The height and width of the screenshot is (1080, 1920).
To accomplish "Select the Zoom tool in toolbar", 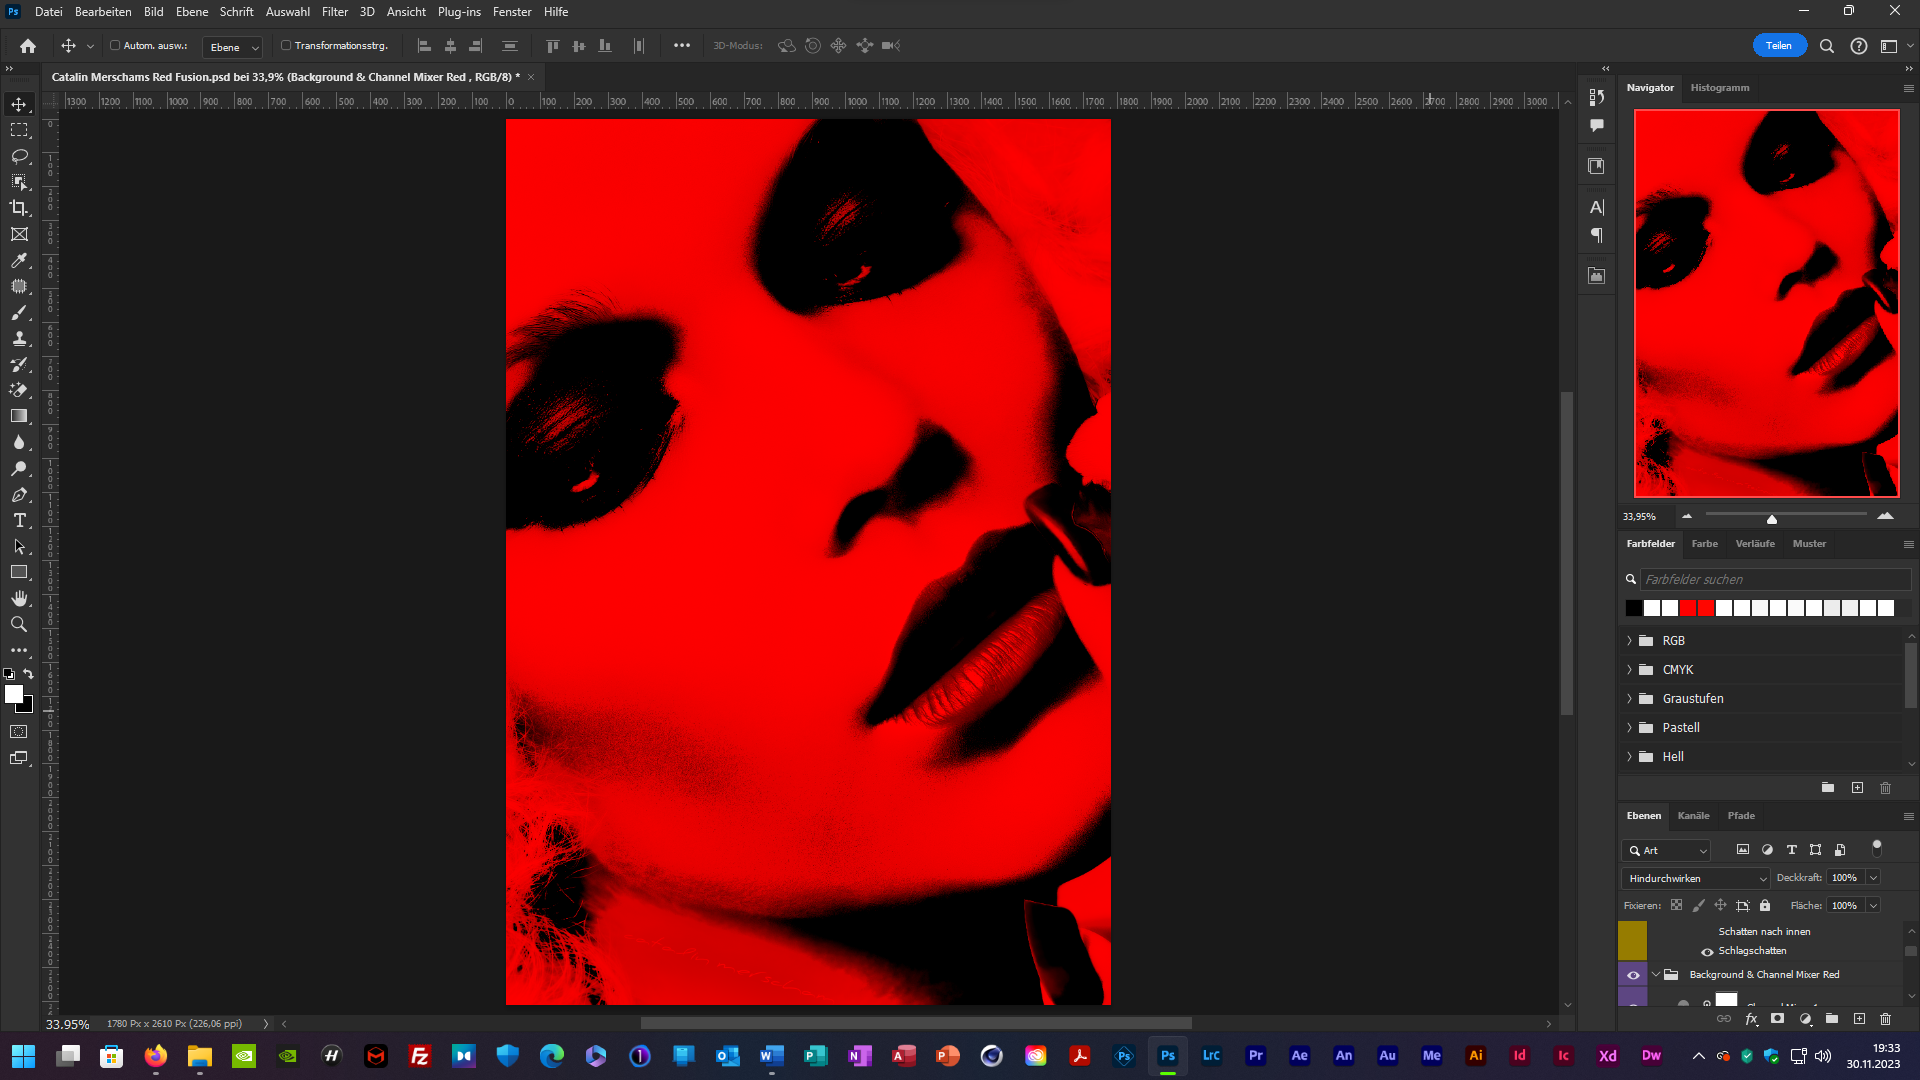I will pyautogui.click(x=19, y=624).
